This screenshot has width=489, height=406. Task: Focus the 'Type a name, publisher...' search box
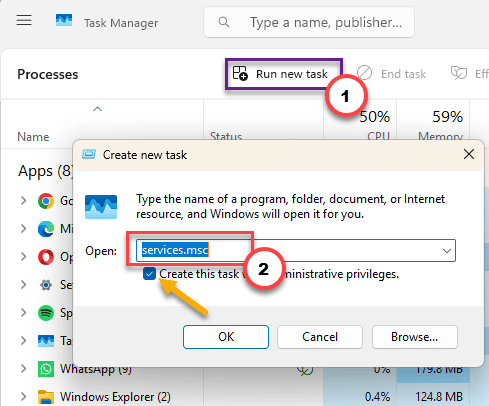pyautogui.click(x=309, y=22)
